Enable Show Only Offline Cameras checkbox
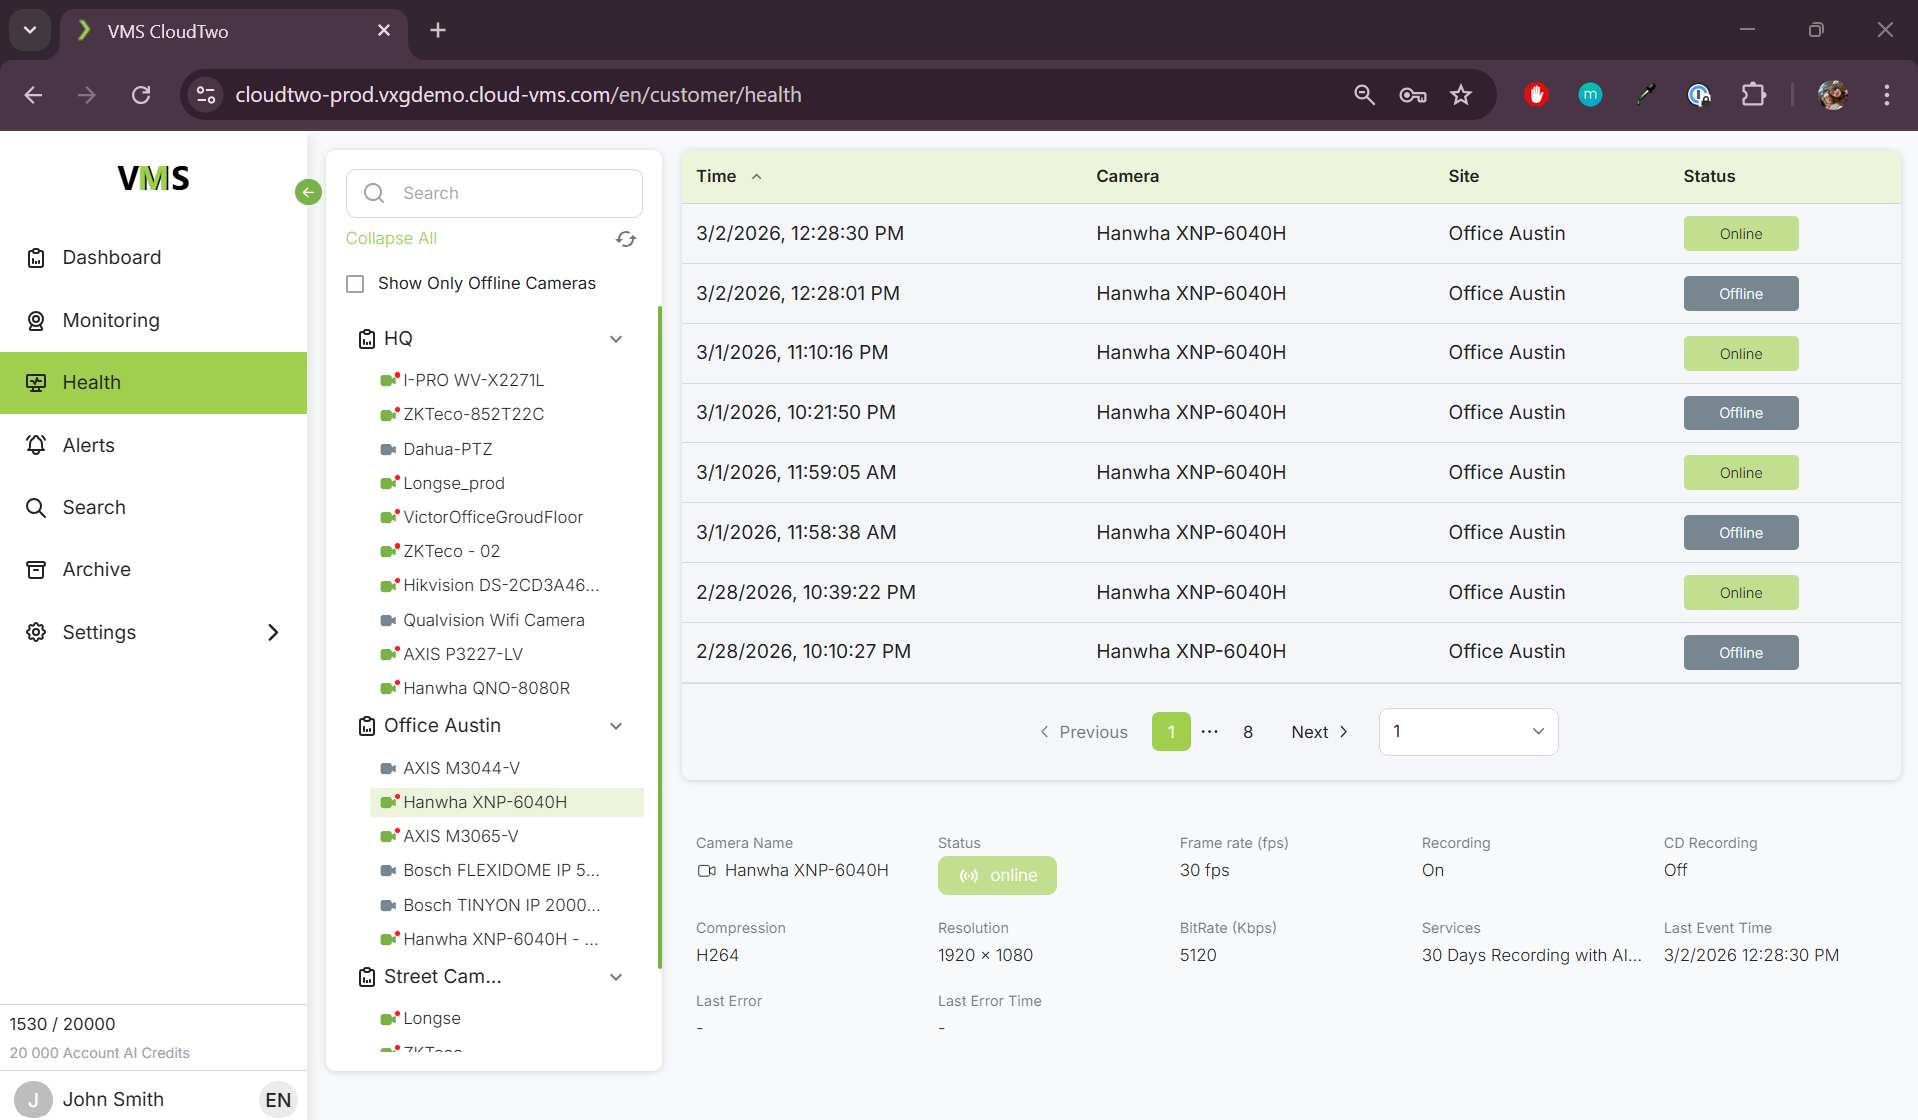The width and height of the screenshot is (1918, 1120). (x=355, y=284)
